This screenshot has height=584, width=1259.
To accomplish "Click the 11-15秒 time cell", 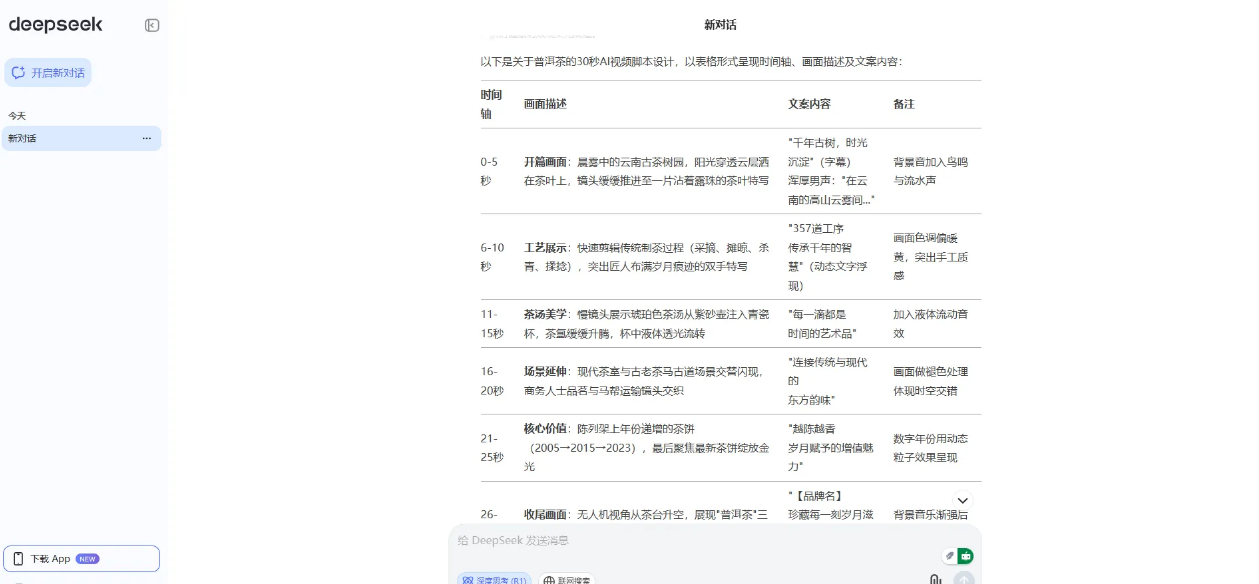I will (x=492, y=324).
